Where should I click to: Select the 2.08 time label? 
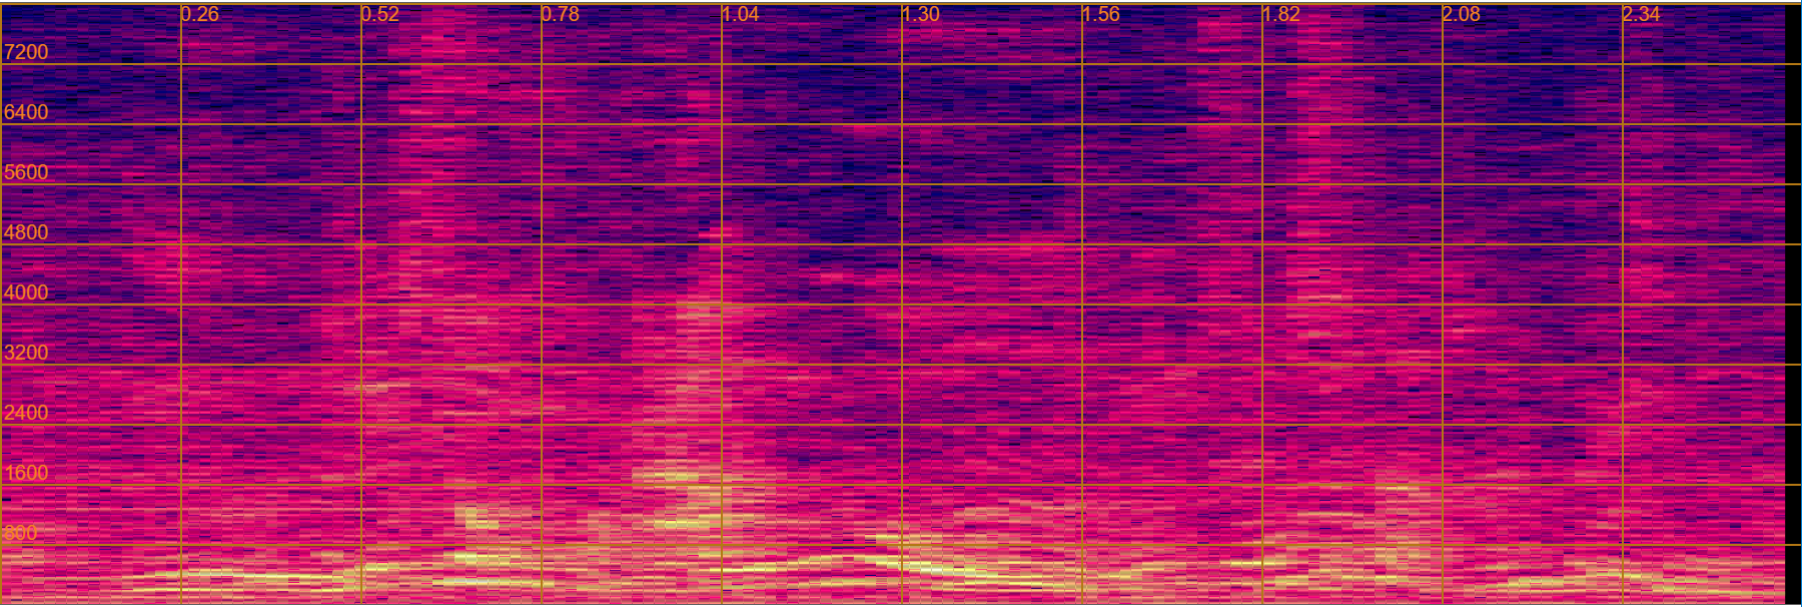pos(1462,14)
